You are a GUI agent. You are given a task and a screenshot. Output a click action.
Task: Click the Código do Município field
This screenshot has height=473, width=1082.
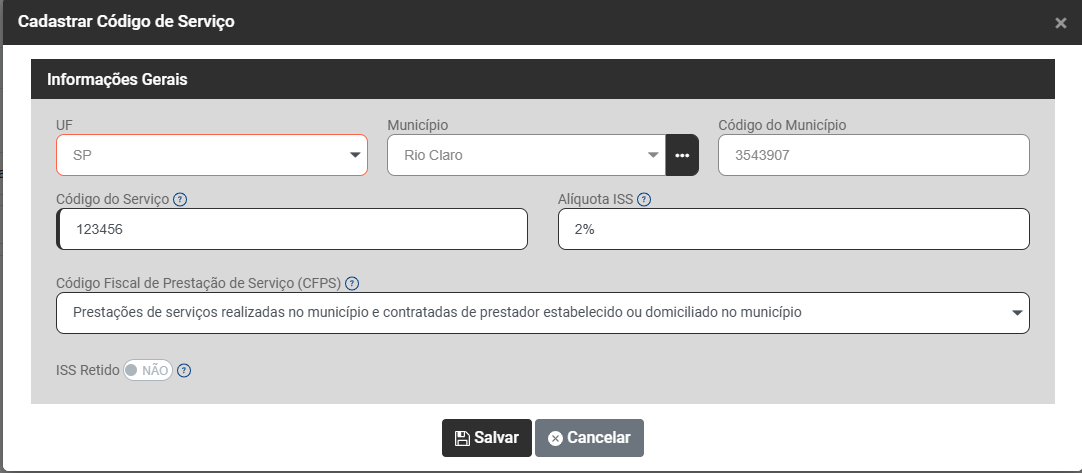(873, 155)
